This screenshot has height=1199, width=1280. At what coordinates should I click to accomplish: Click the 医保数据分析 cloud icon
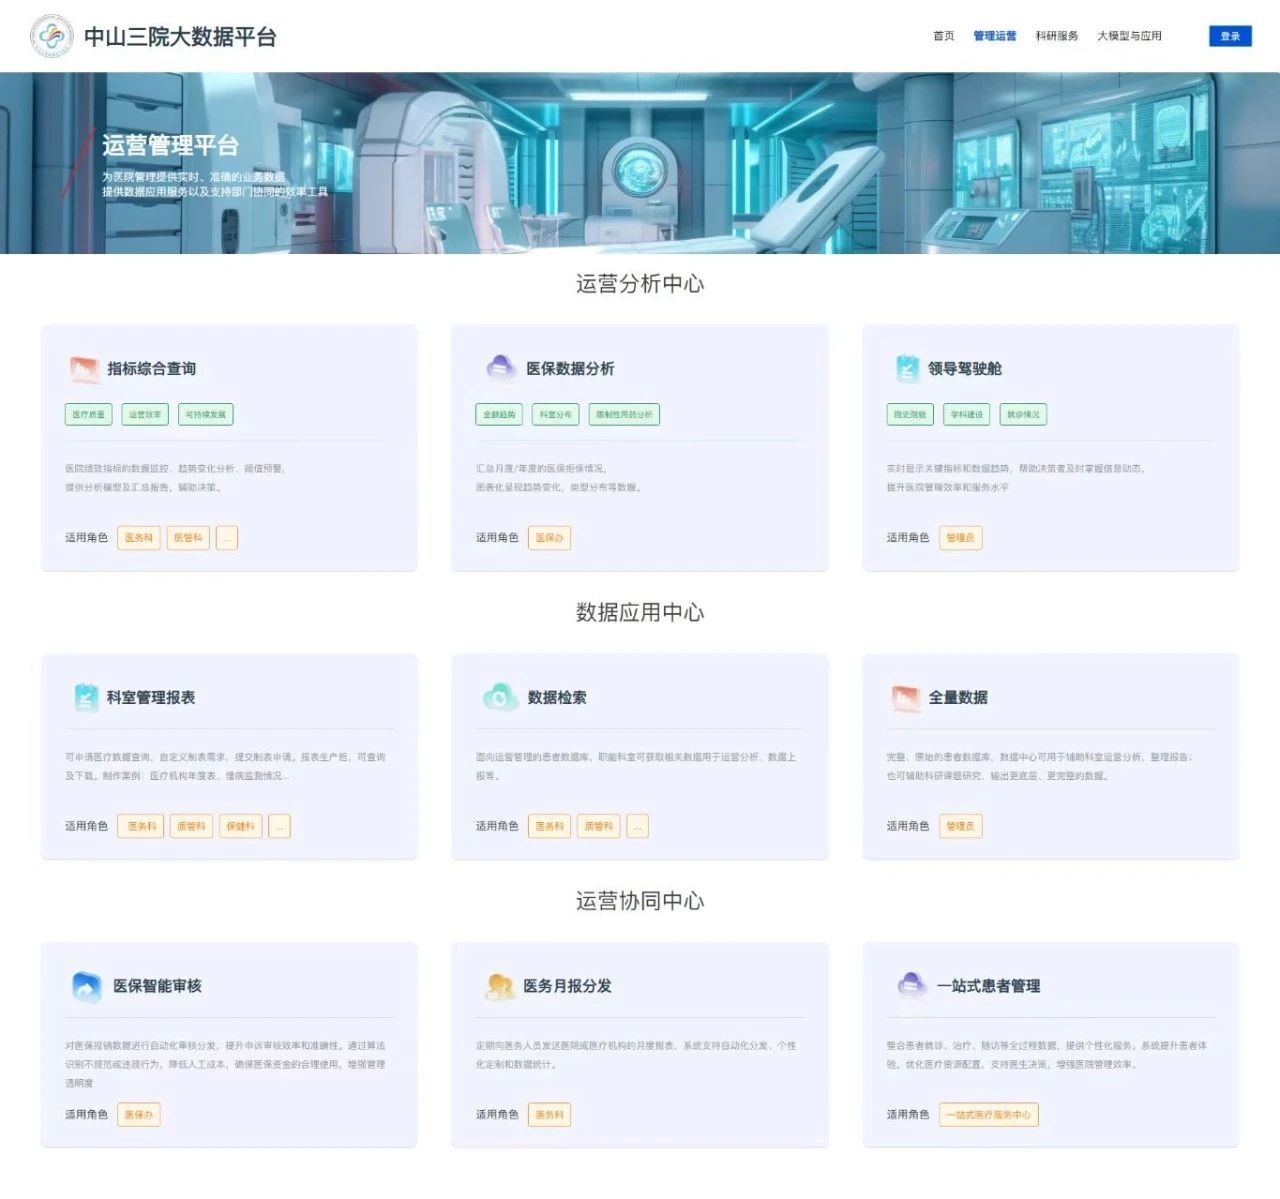(x=500, y=369)
